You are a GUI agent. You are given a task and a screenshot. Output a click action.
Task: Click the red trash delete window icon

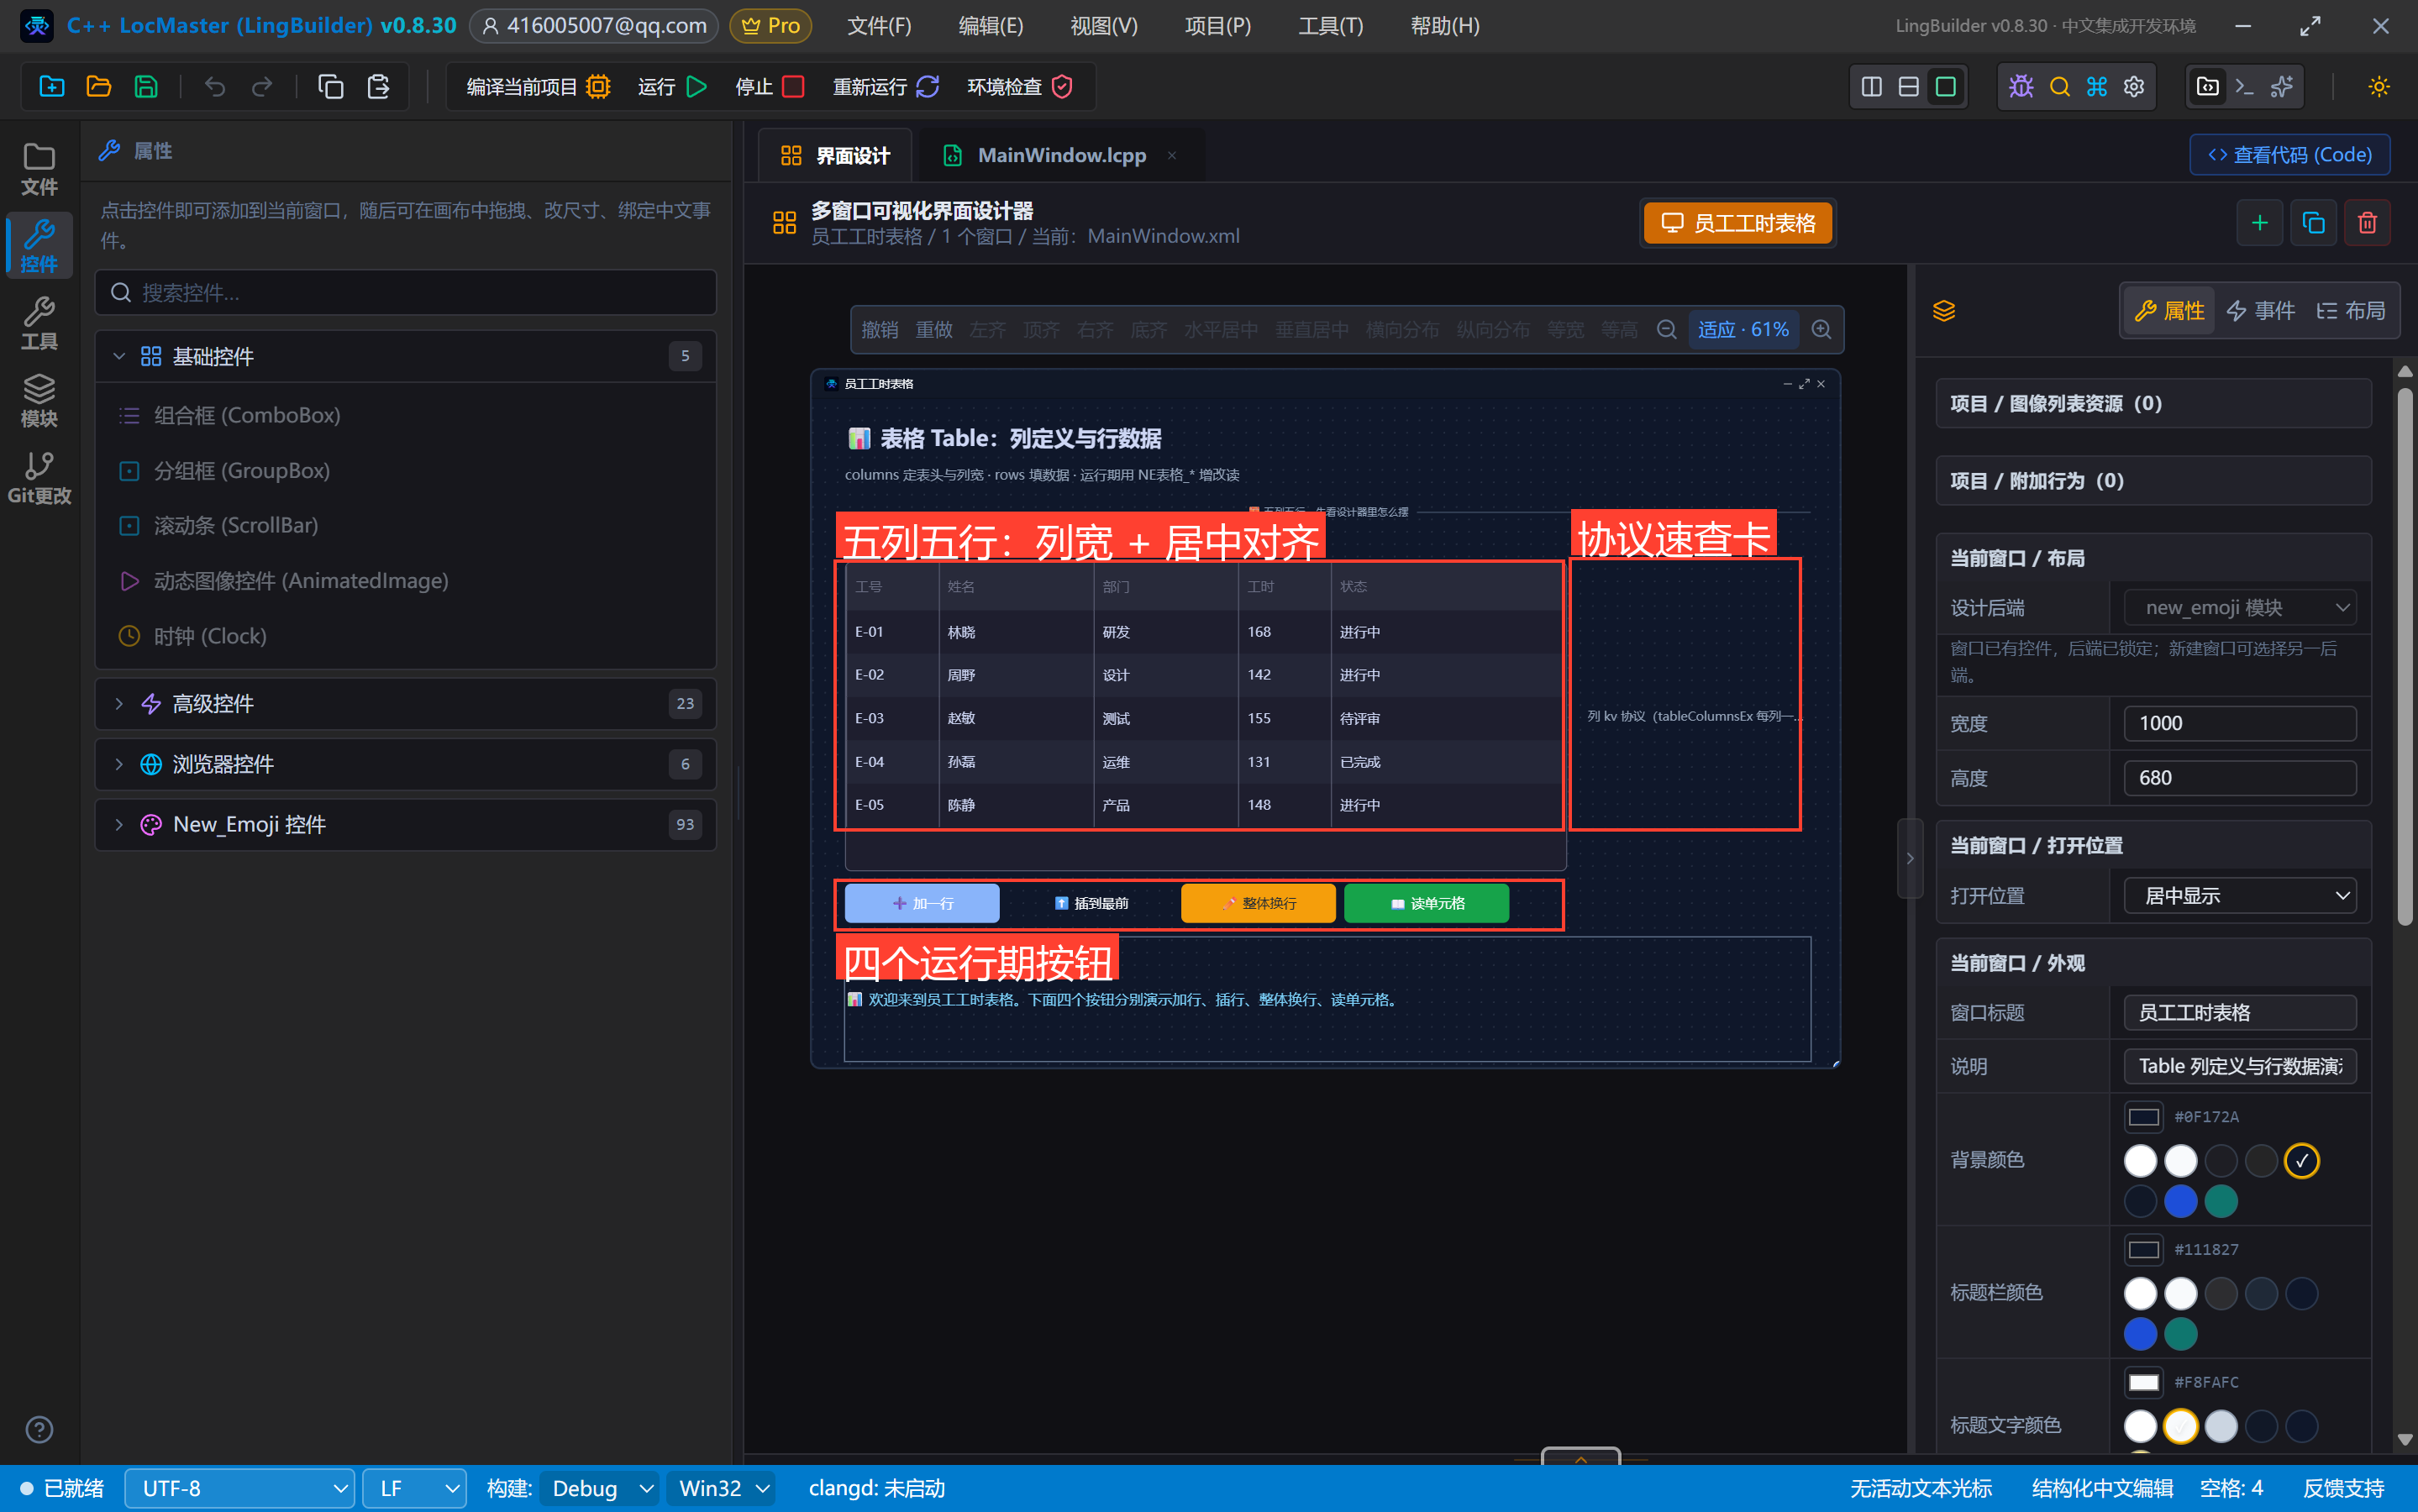(x=2367, y=222)
